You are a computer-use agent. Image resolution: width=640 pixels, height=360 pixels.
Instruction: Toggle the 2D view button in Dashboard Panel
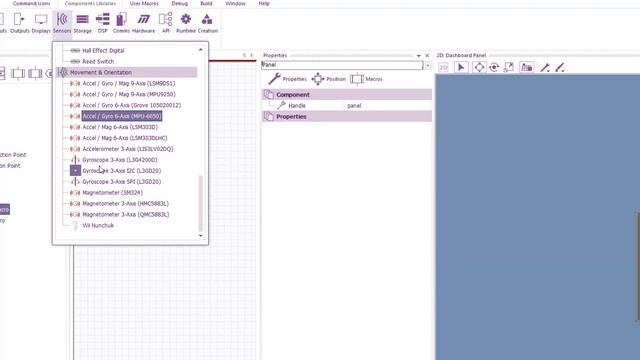(443, 67)
